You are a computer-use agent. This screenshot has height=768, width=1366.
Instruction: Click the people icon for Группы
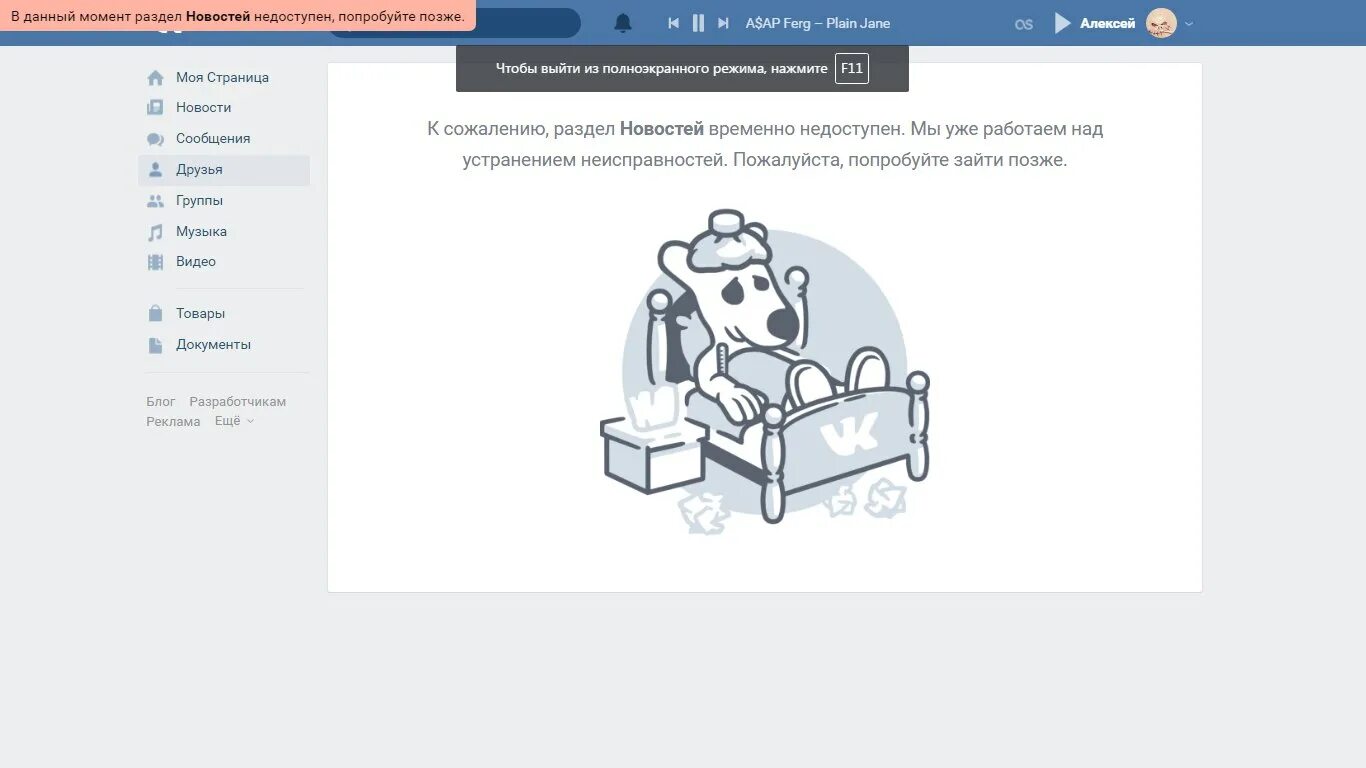(155, 201)
